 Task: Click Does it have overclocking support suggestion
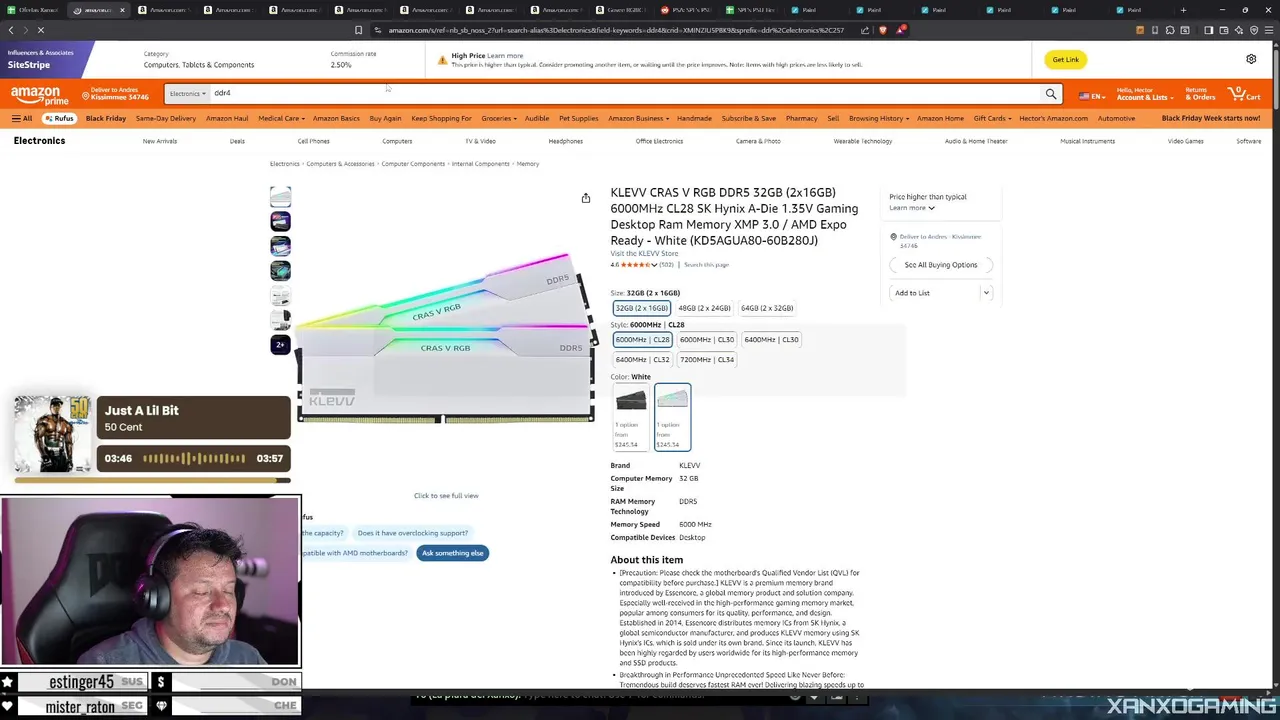tap(413, 533)
